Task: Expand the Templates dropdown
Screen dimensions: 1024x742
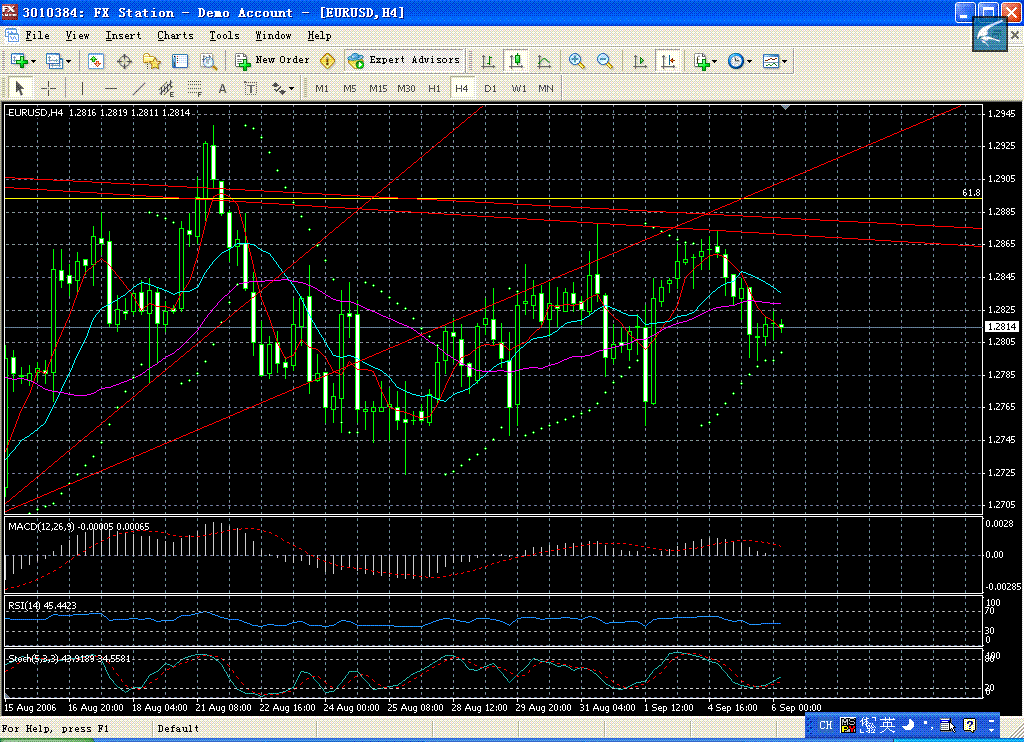Action: 775,61
